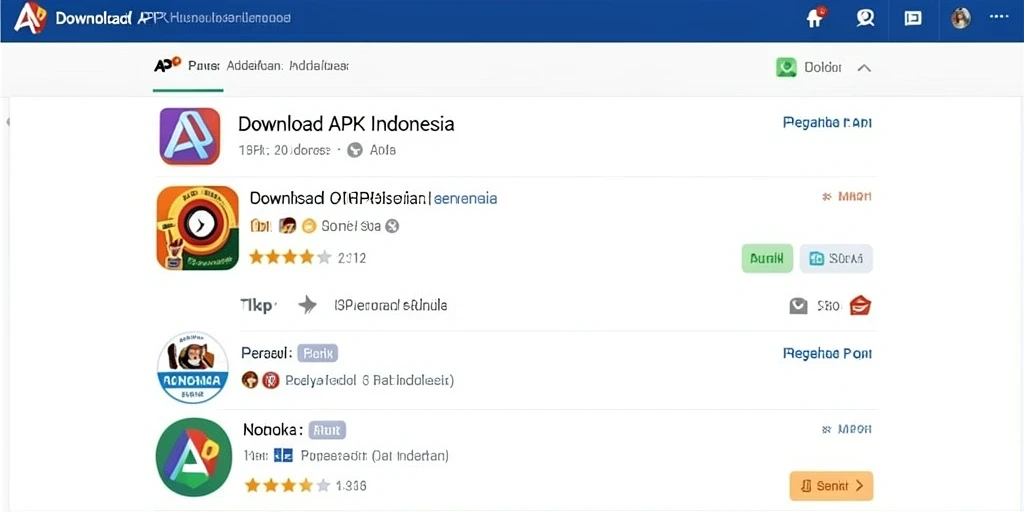Open the green round A app icon

[194, 457]
